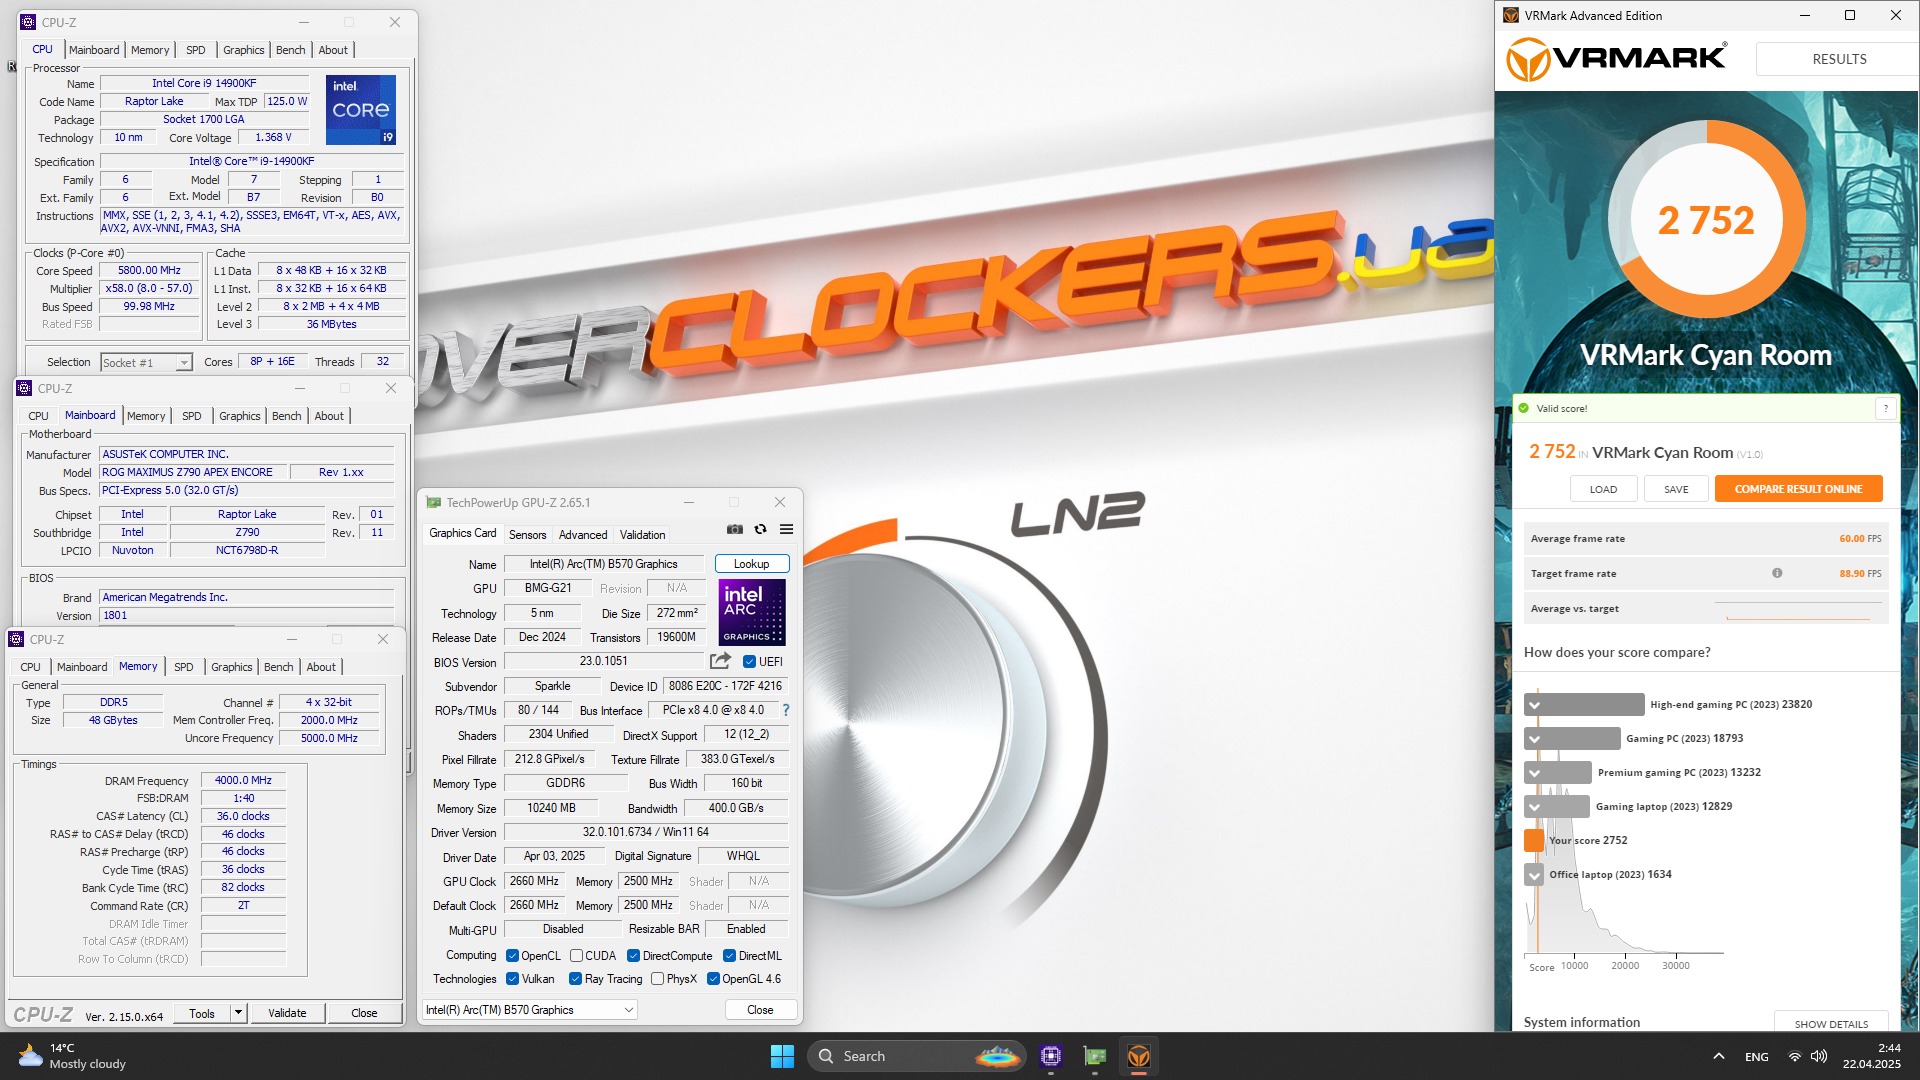The width and height of the screenshot is (1920, 1080).
Task: Click the Validate button in CPU-Z
Action: 287,1013
